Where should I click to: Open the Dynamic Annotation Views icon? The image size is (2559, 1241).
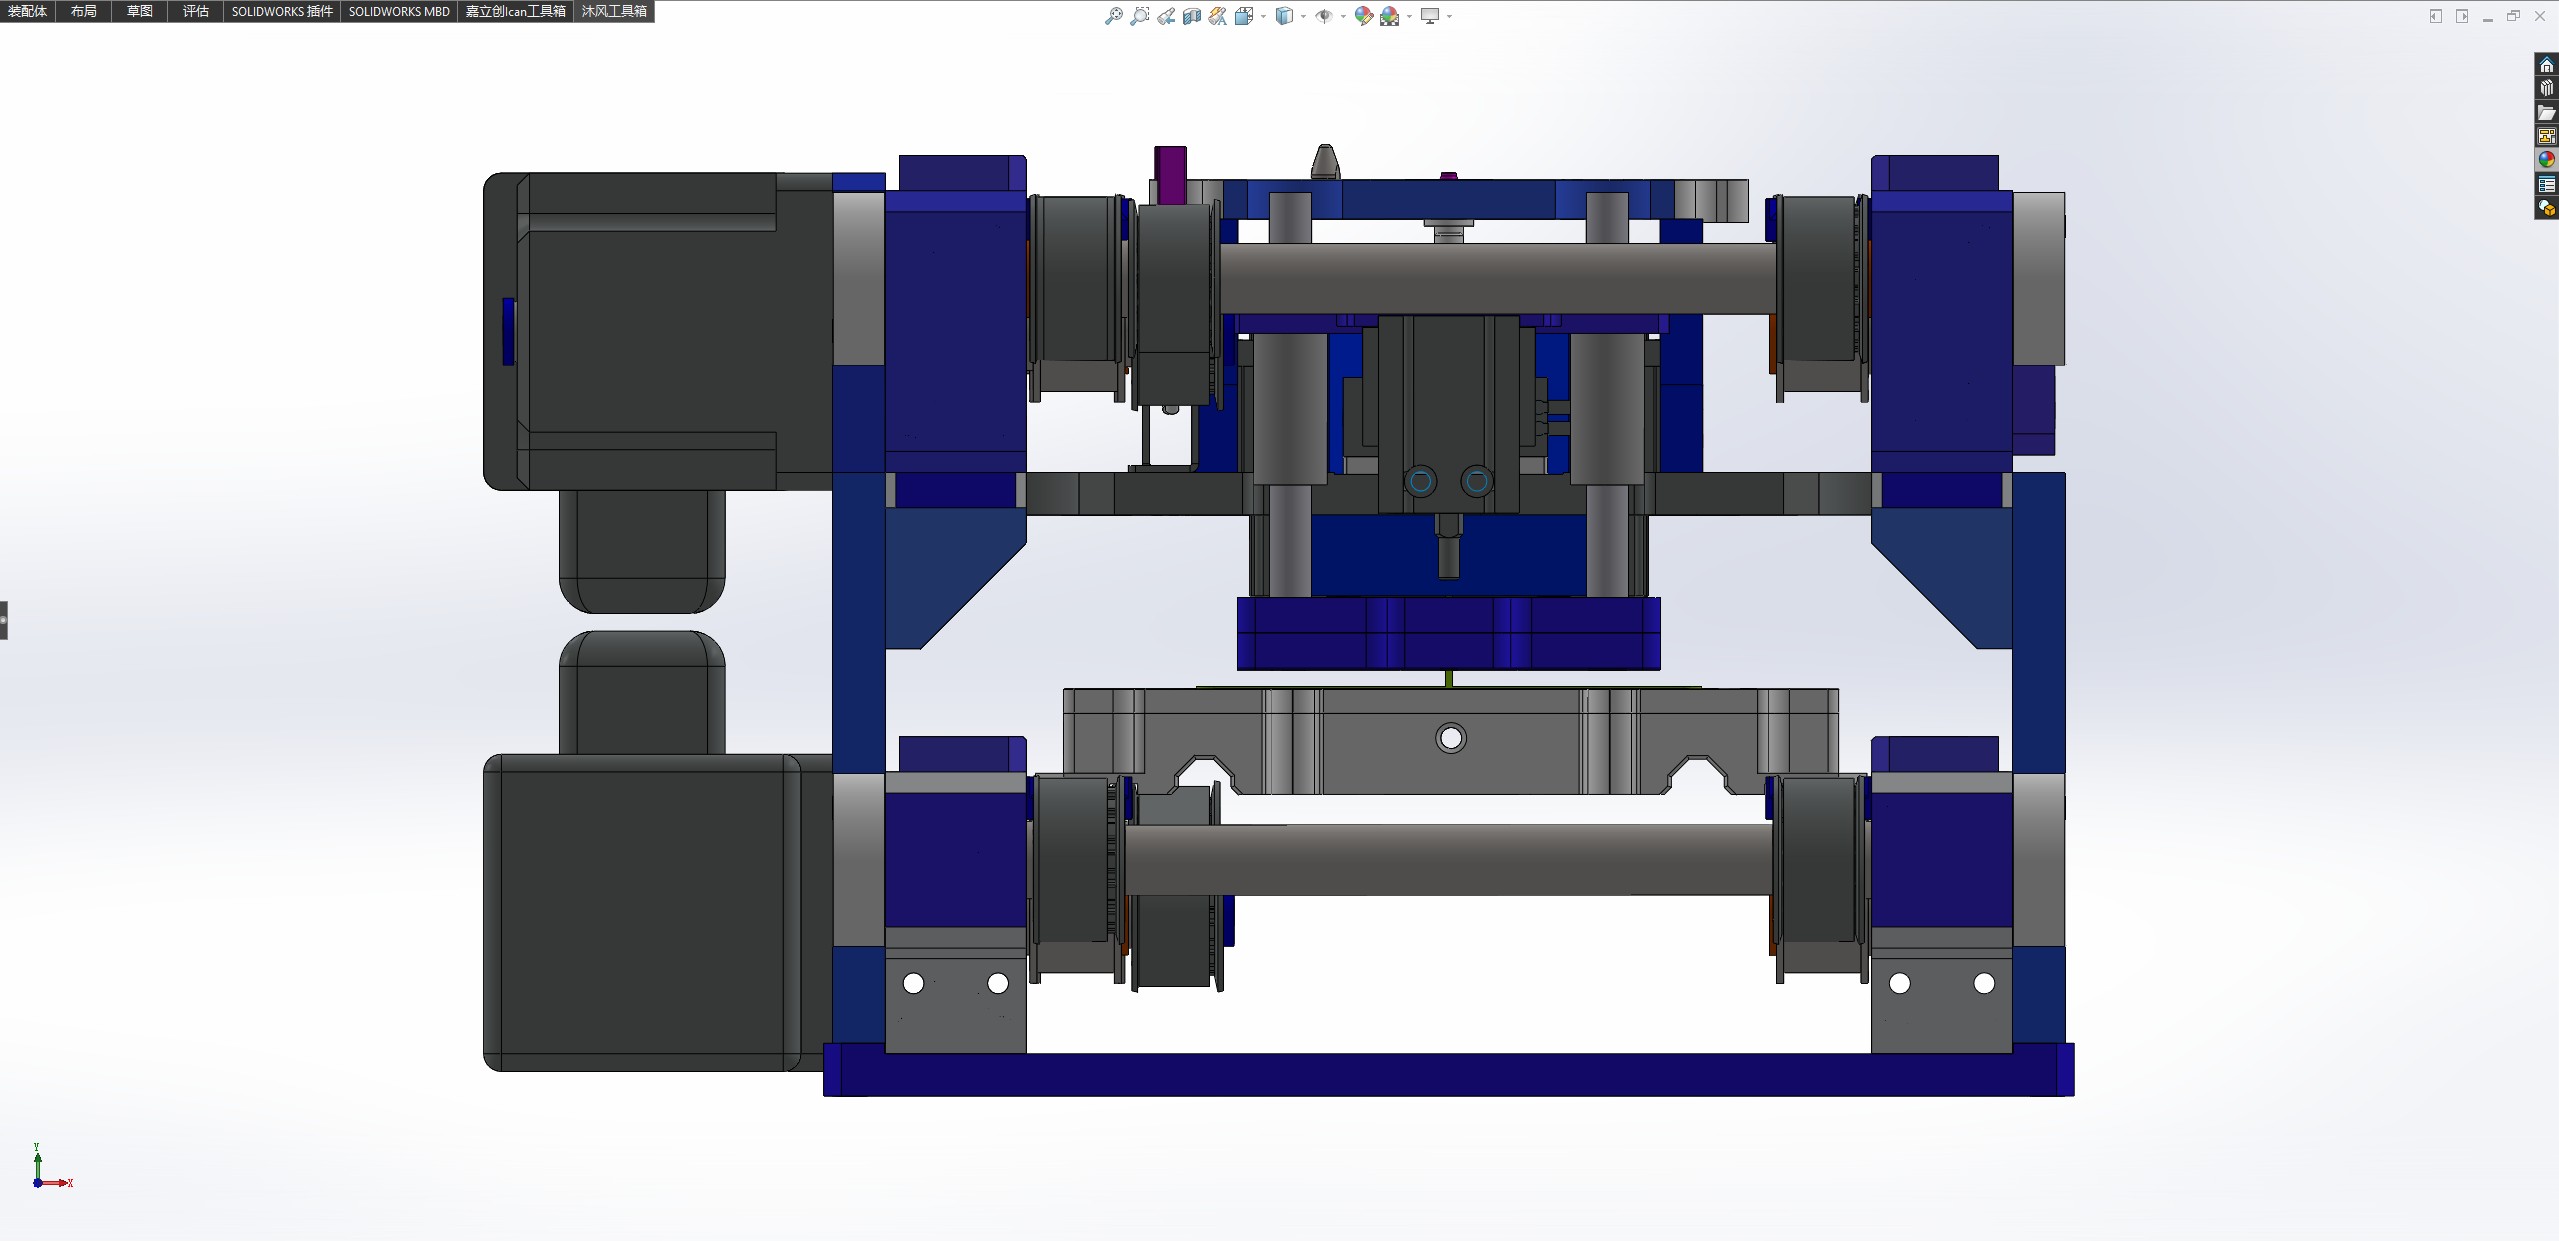(x=1217, y=16)
